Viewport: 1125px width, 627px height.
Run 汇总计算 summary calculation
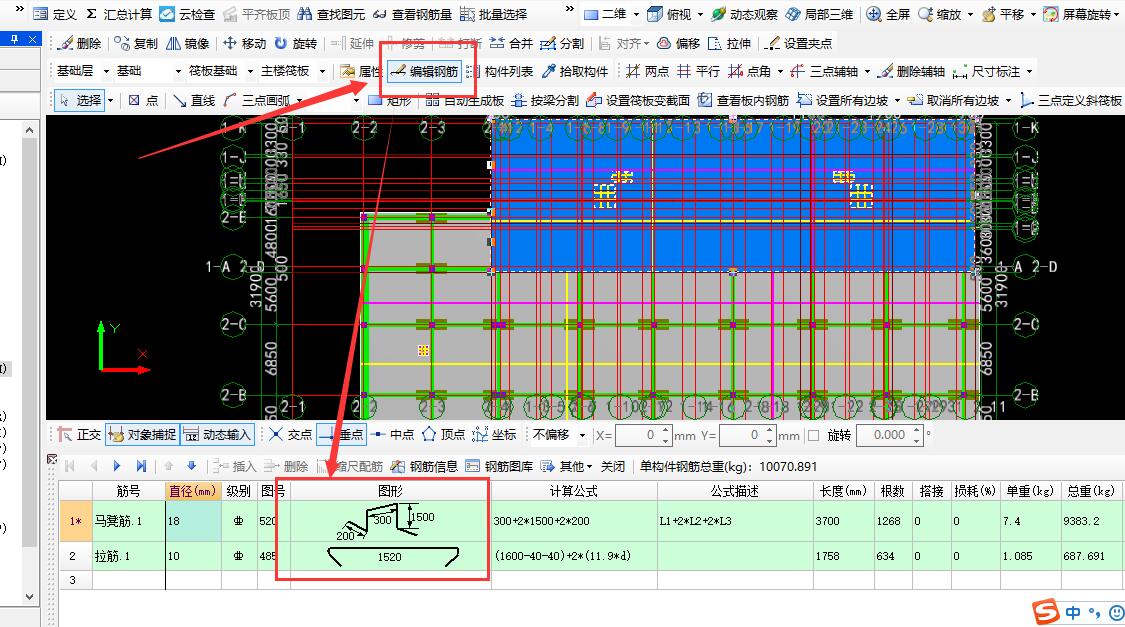coord(118,14)
